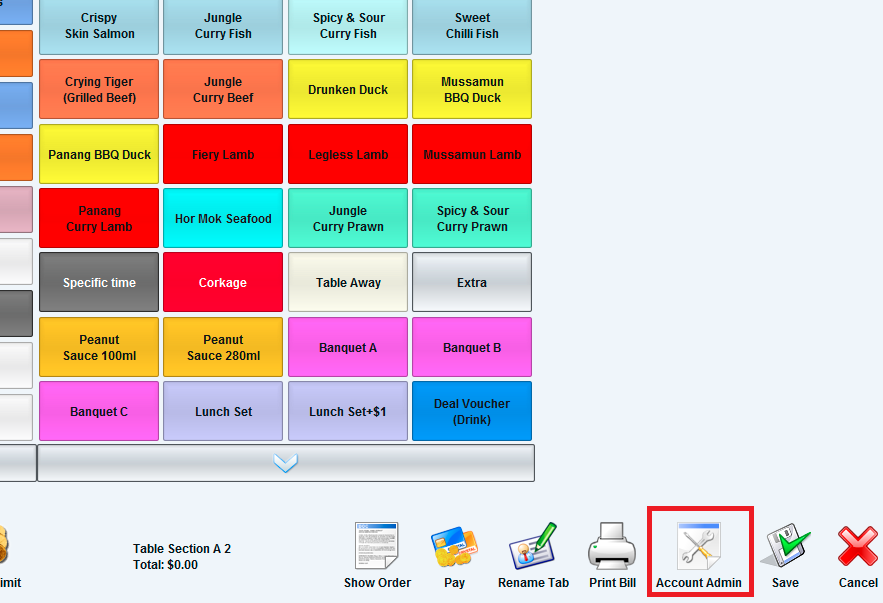Viewport: 883px width, 603px height.
Task: Add Peanut Sauce 280ml
Action: tap(223, 347)
